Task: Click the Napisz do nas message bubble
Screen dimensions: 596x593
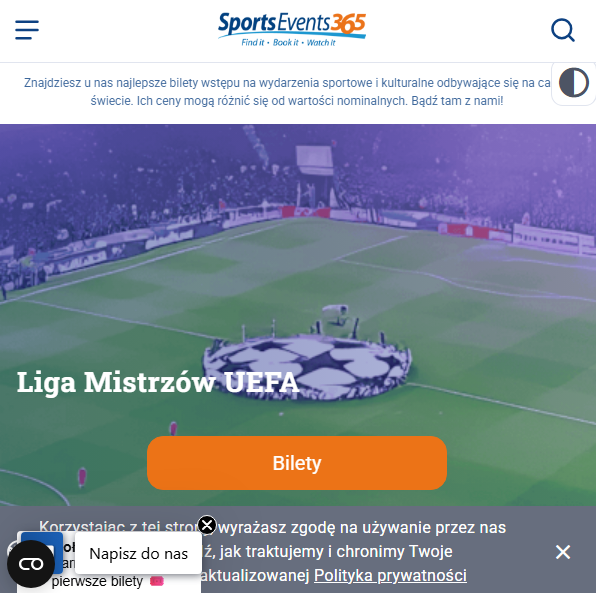Action: coord(138,553)
